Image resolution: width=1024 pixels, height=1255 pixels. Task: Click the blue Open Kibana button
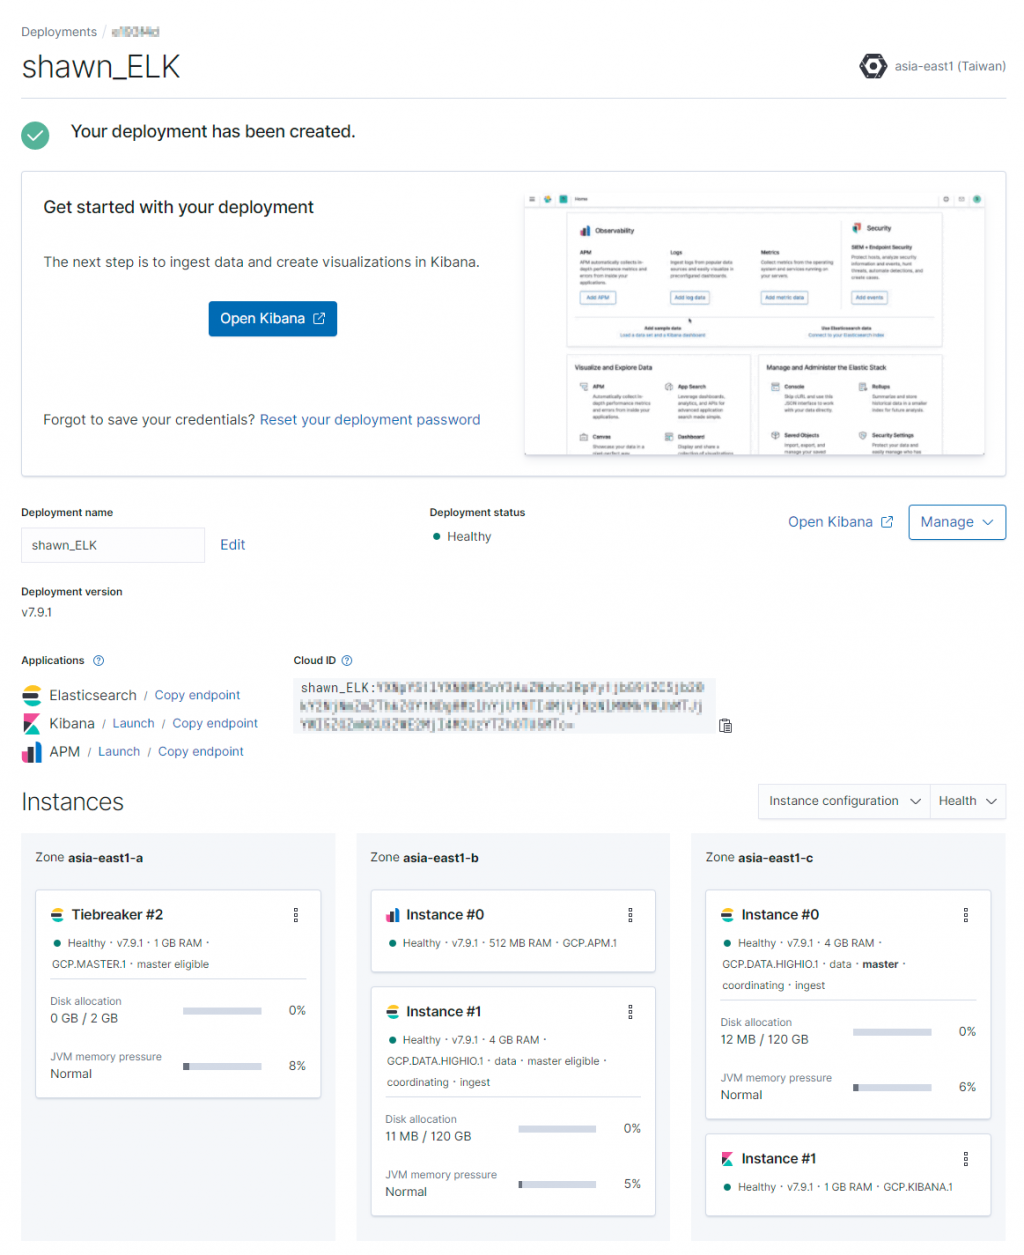[x=272, y=319]
